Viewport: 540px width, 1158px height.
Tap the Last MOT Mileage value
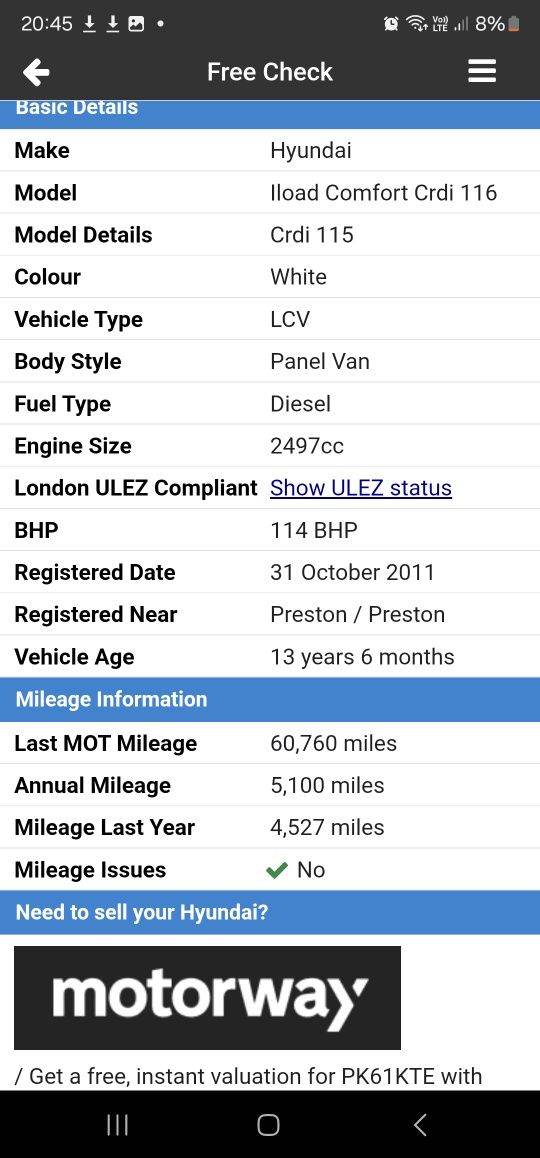334,744
